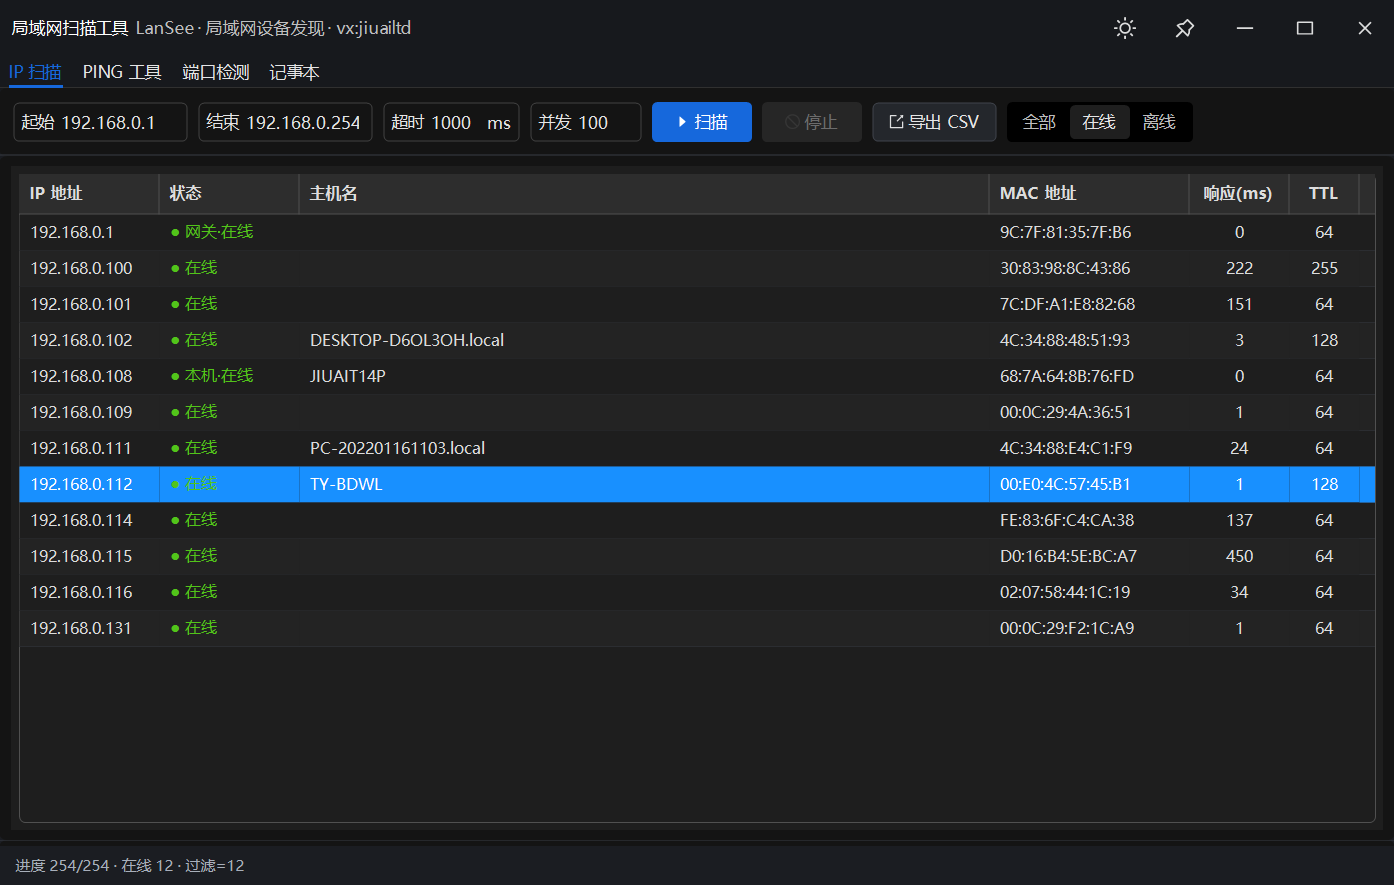Sort by the 主机名 column header
The image size is (1394, 885).
click(644, 194)
